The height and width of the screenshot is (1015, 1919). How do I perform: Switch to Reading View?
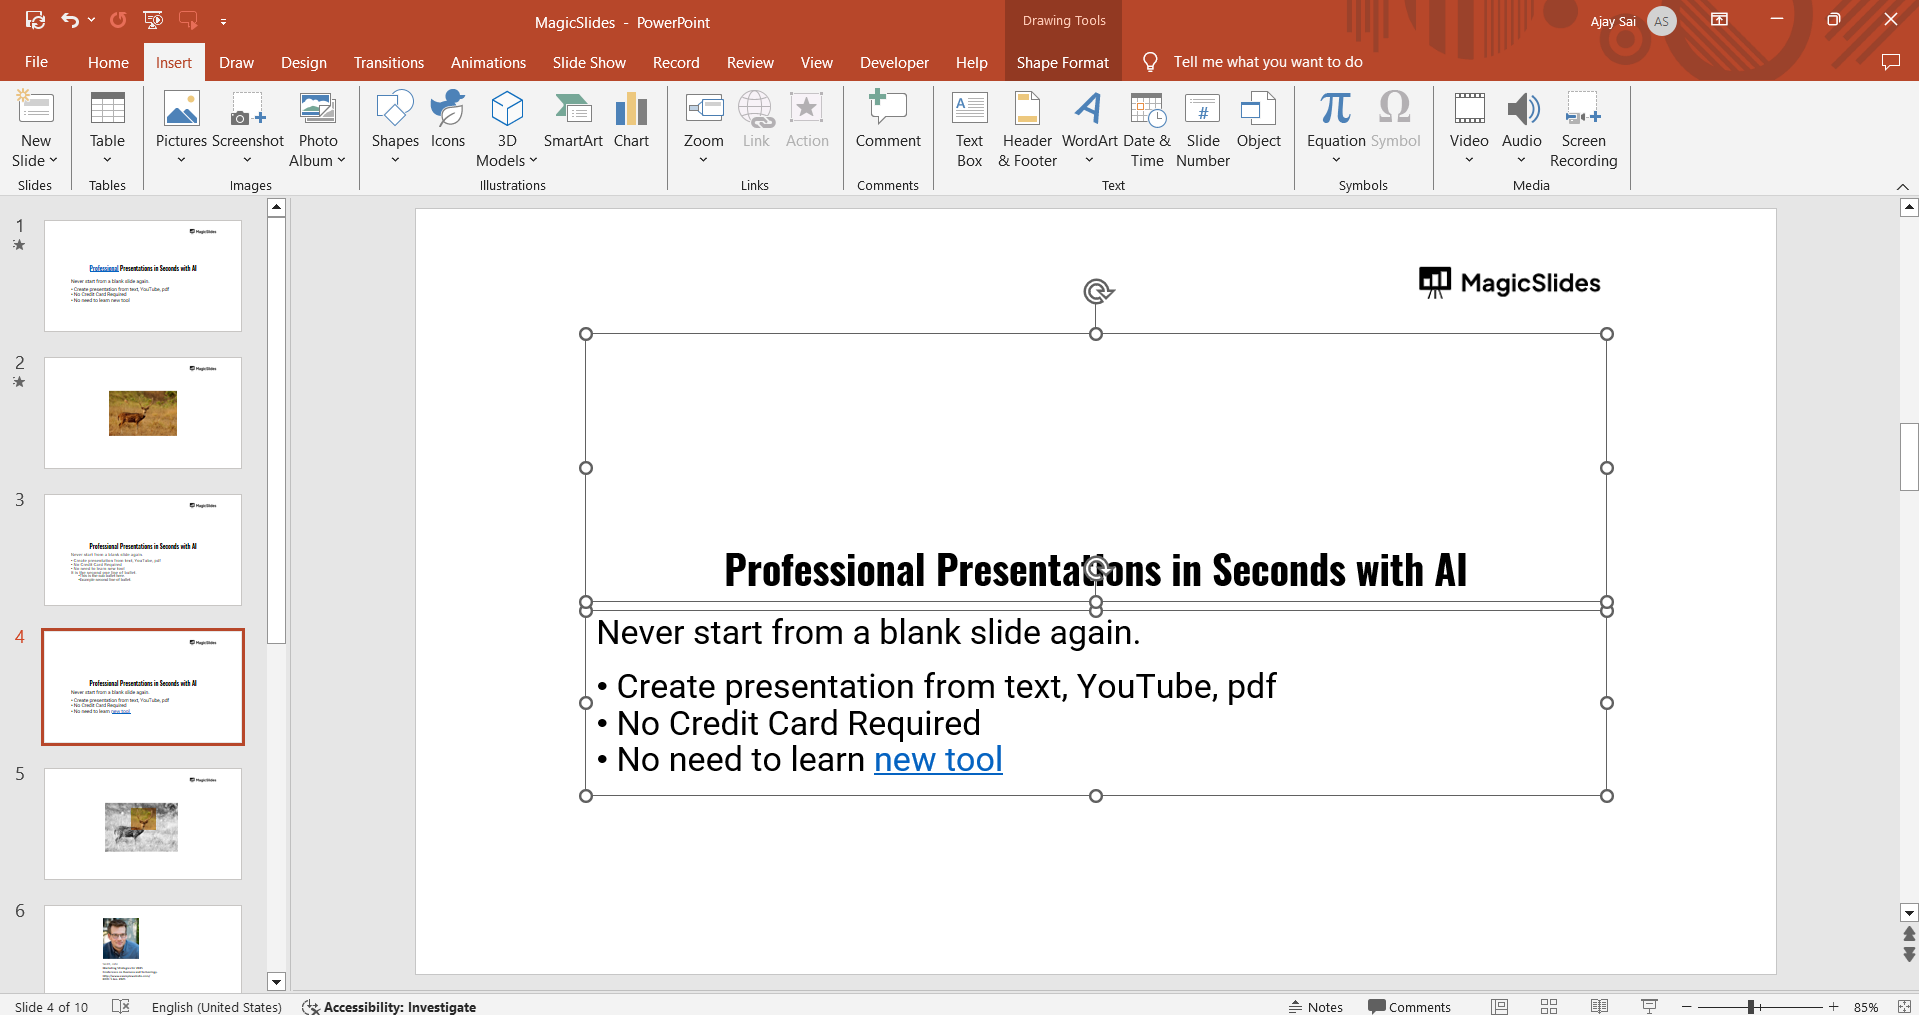pos(1599,1006)
